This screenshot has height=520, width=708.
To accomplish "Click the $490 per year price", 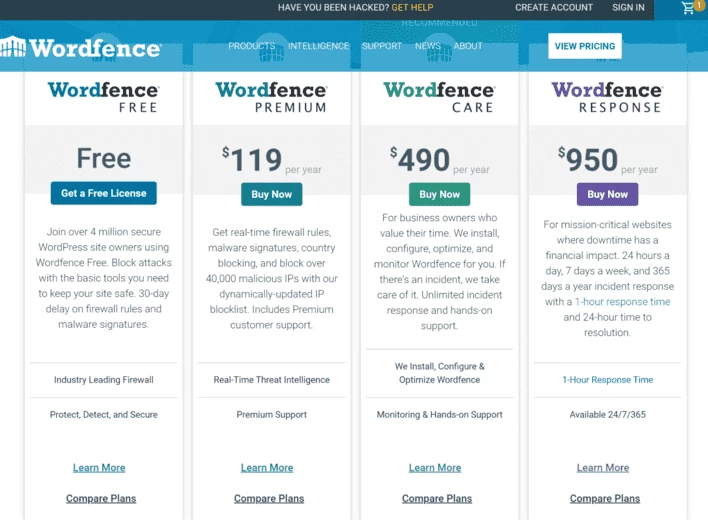I will (x=439, y=160).
